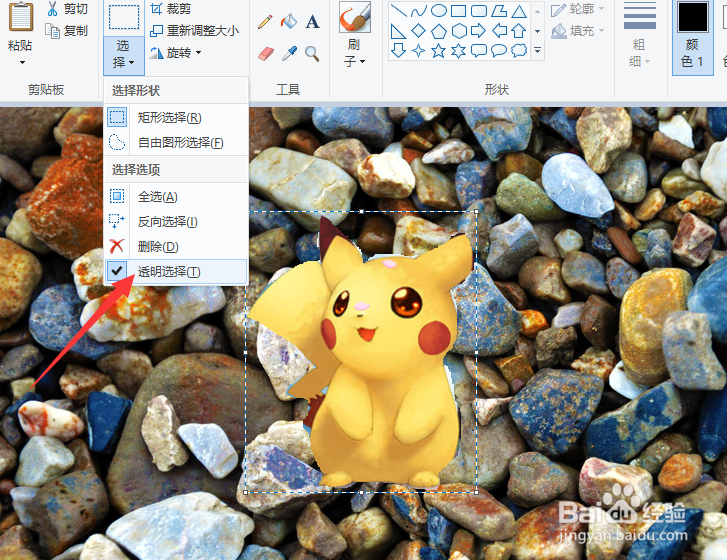The width and height of the screenshot is (727, 560).
Task: Select the Diamond shape
Action: click(419, 31)
